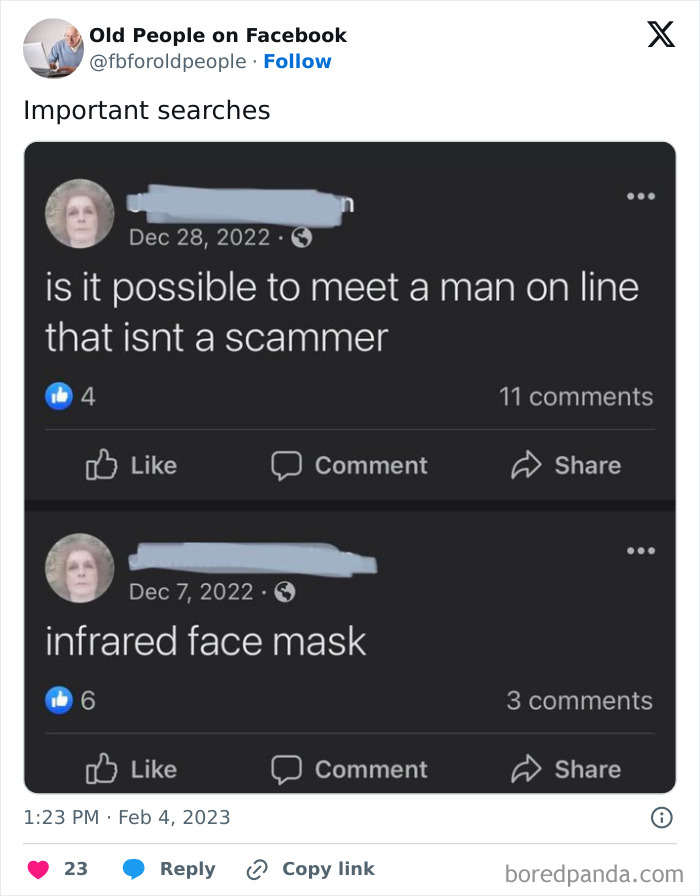This screenshot has height=896, width=700.
Task: Open the options menu on the Dec 28 post
Action: (640, 196)
